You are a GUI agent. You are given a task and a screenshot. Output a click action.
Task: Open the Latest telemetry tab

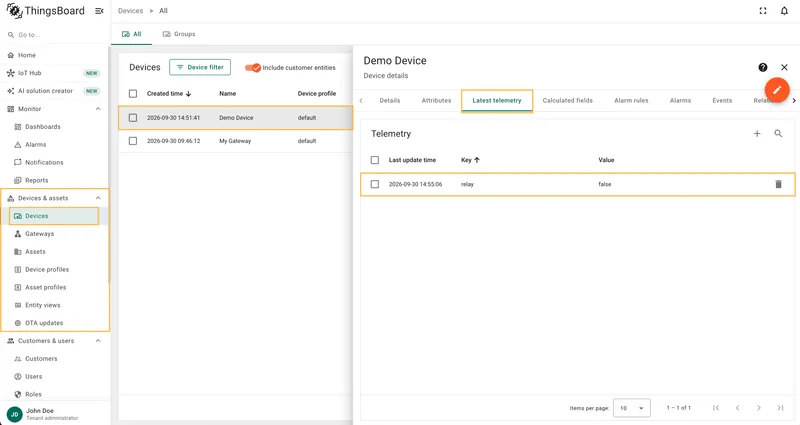point(497,101)
